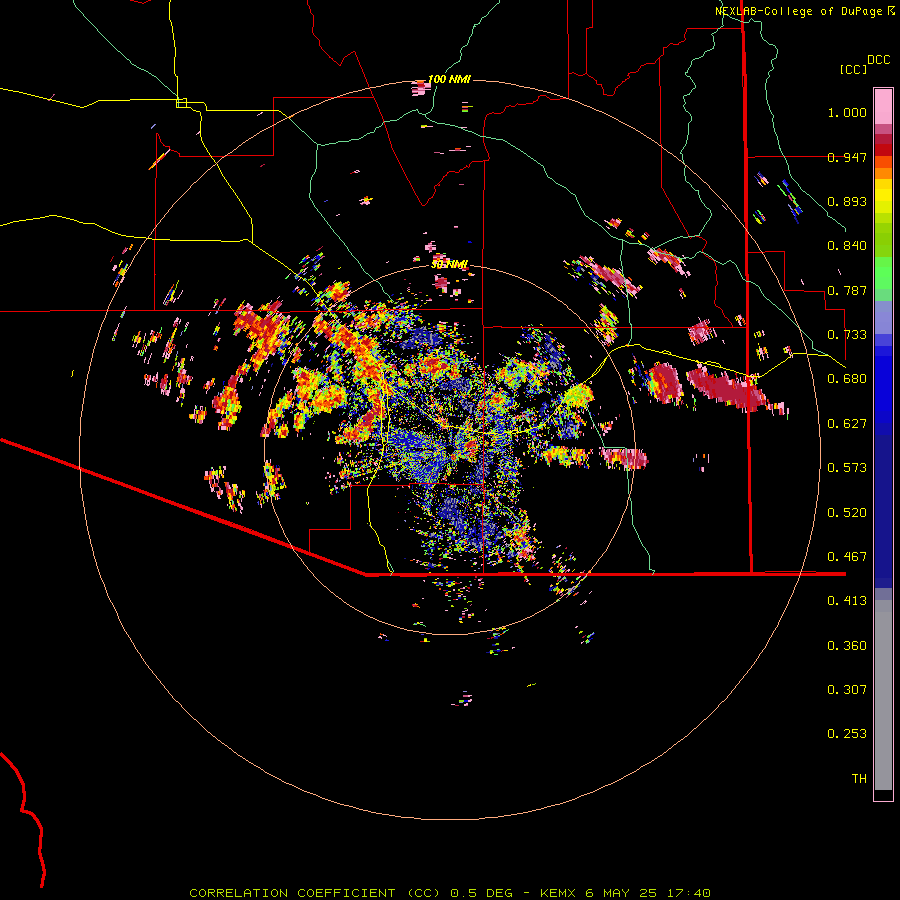
Task: Click the 50 NMI range ring label
Action: click(x=449, y=264)
